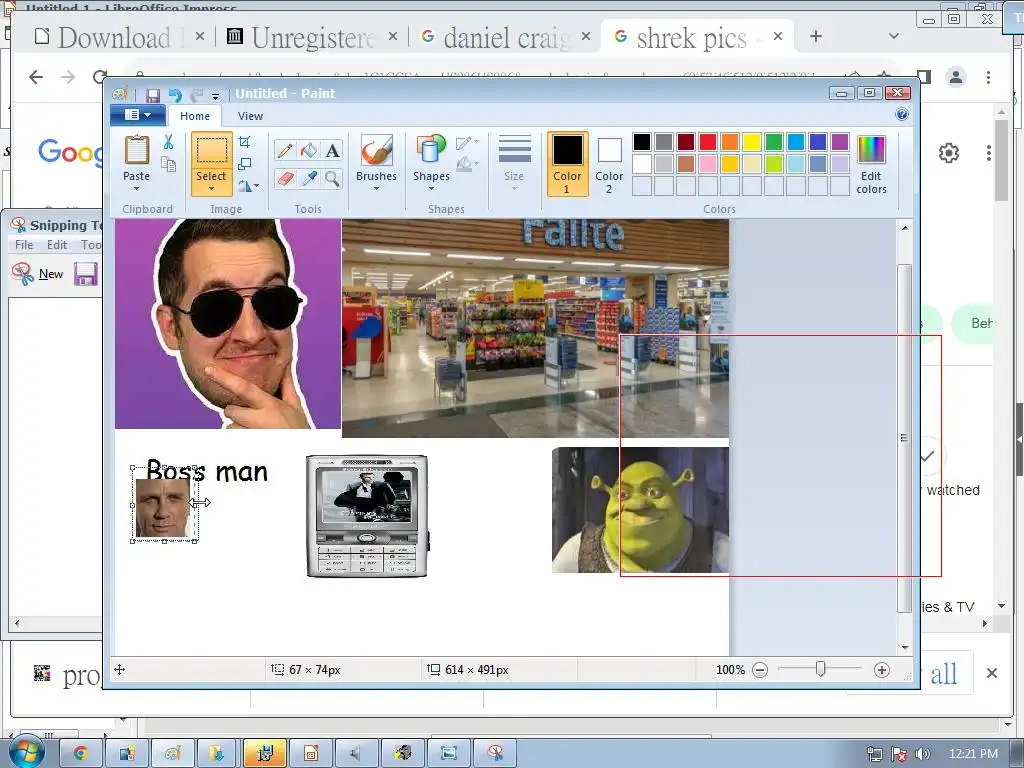This screenshot has height=768, width=1024.
Task: Expand the Paste dropdown arrow
Action: tap(136, 189)
